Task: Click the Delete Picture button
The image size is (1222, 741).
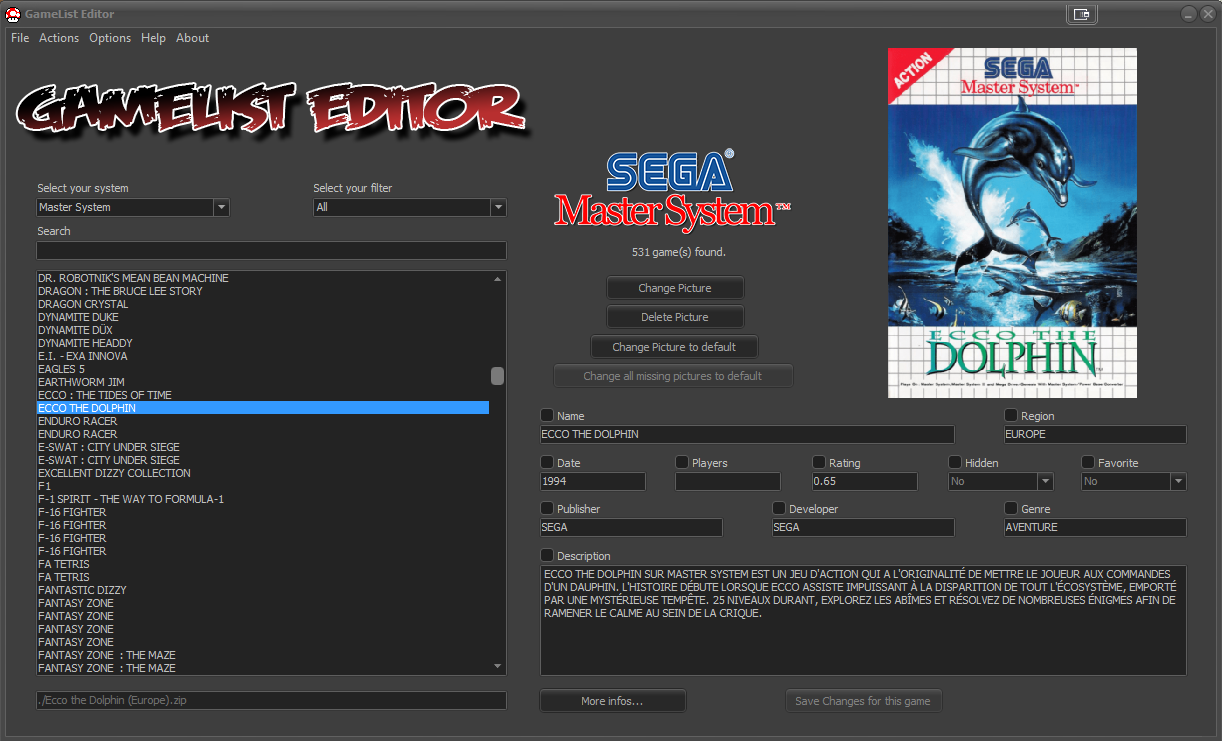Action: (675, 317)
